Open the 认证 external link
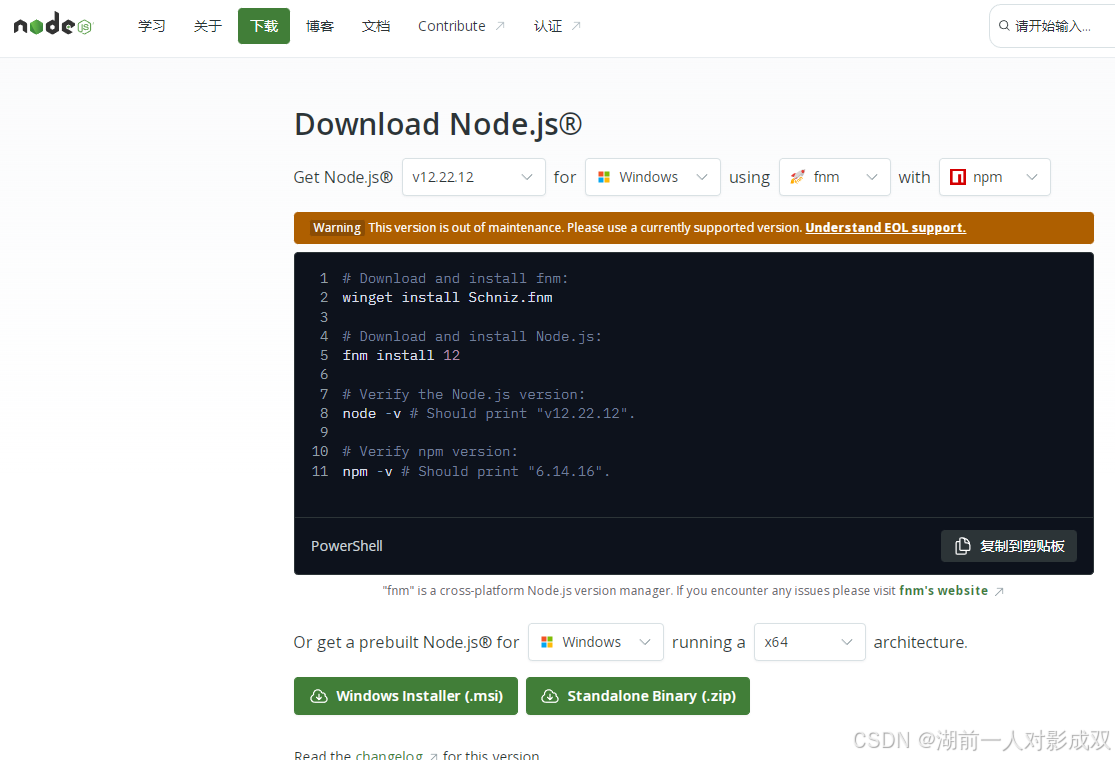1115x760 pixels. click(558, 26)
